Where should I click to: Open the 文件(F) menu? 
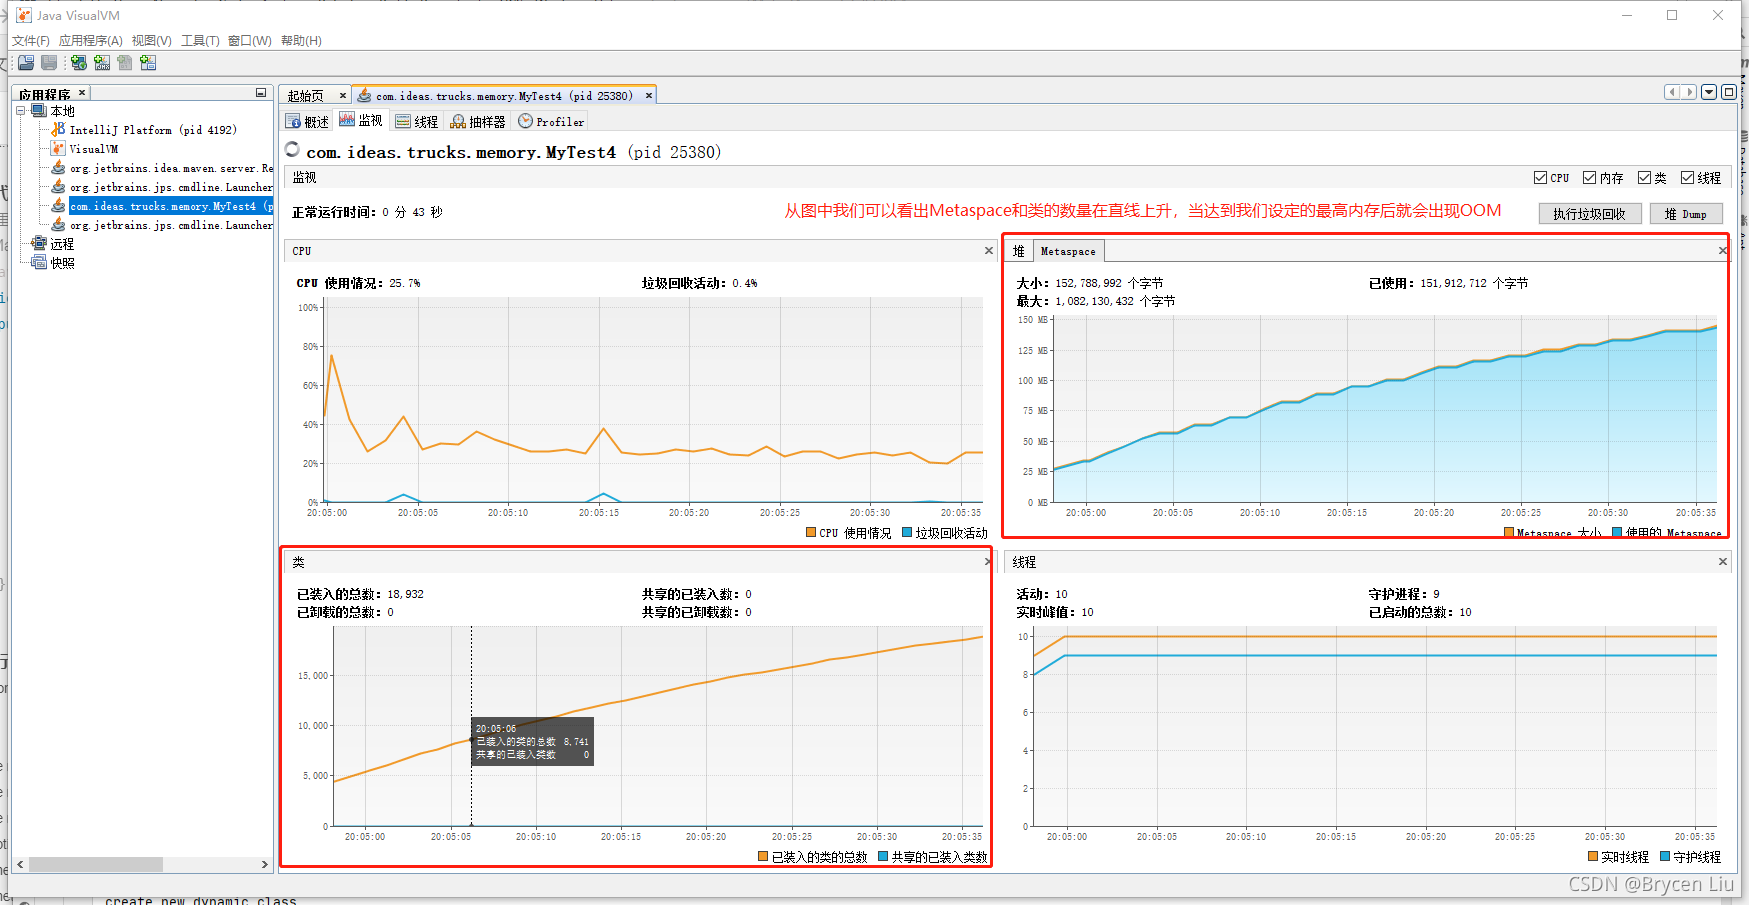coord(31,41)
